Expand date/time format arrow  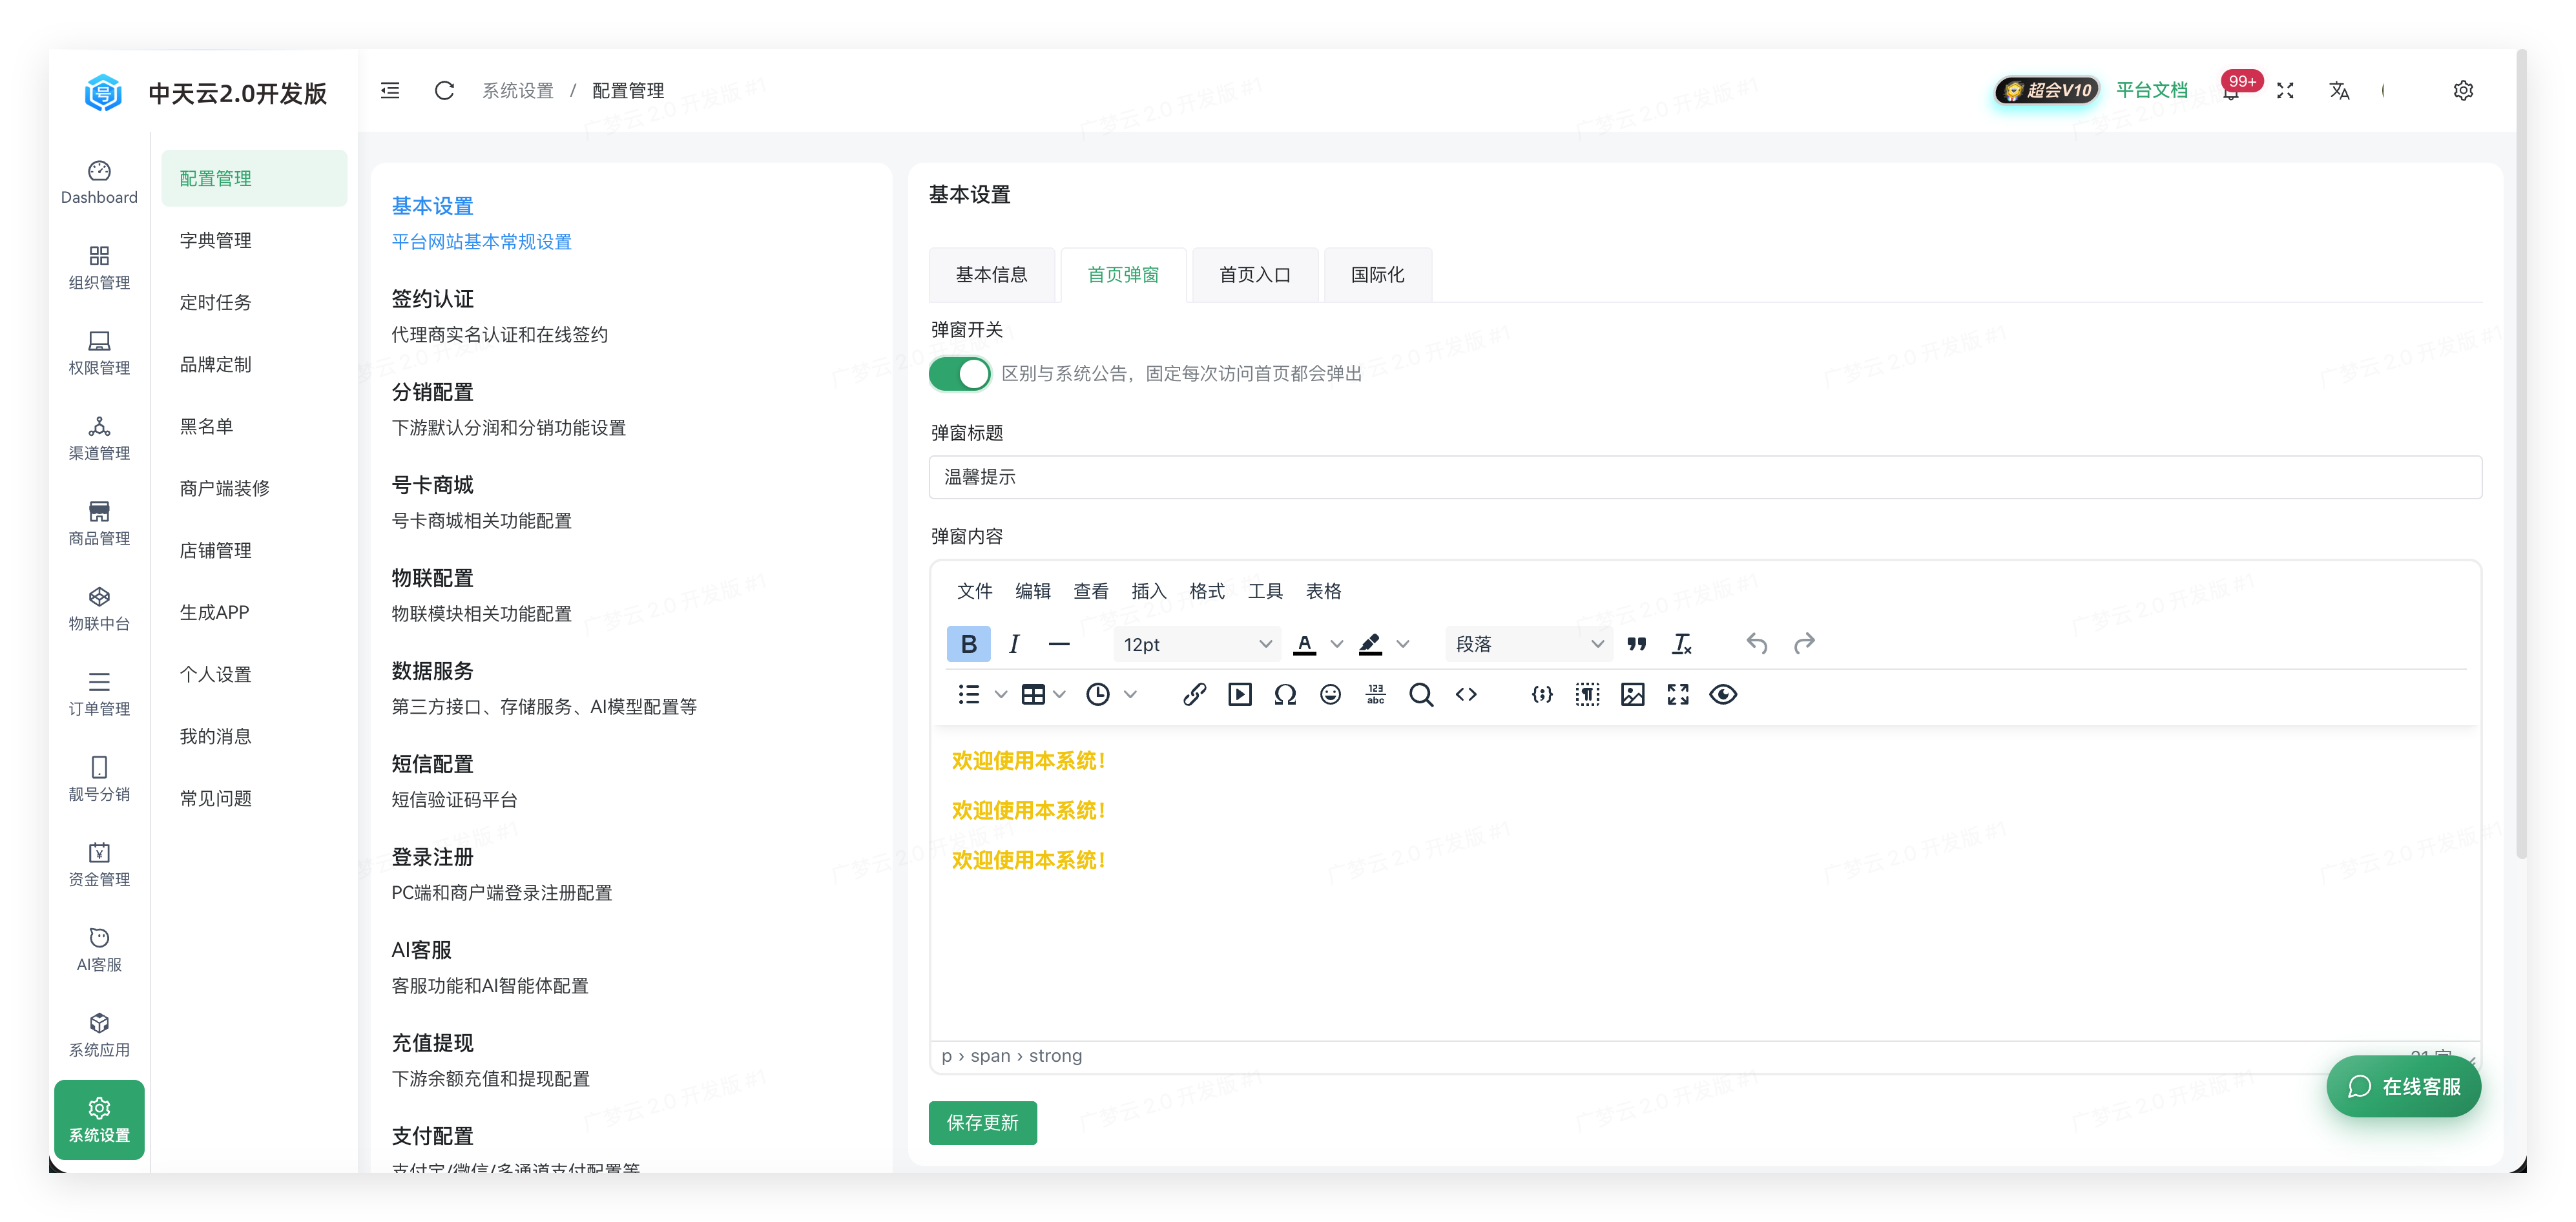1131,694
